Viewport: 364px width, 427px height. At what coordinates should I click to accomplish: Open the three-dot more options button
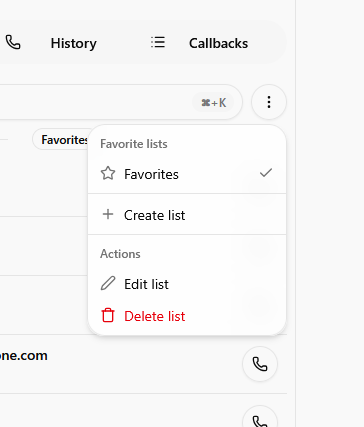(x=269, y=102)
